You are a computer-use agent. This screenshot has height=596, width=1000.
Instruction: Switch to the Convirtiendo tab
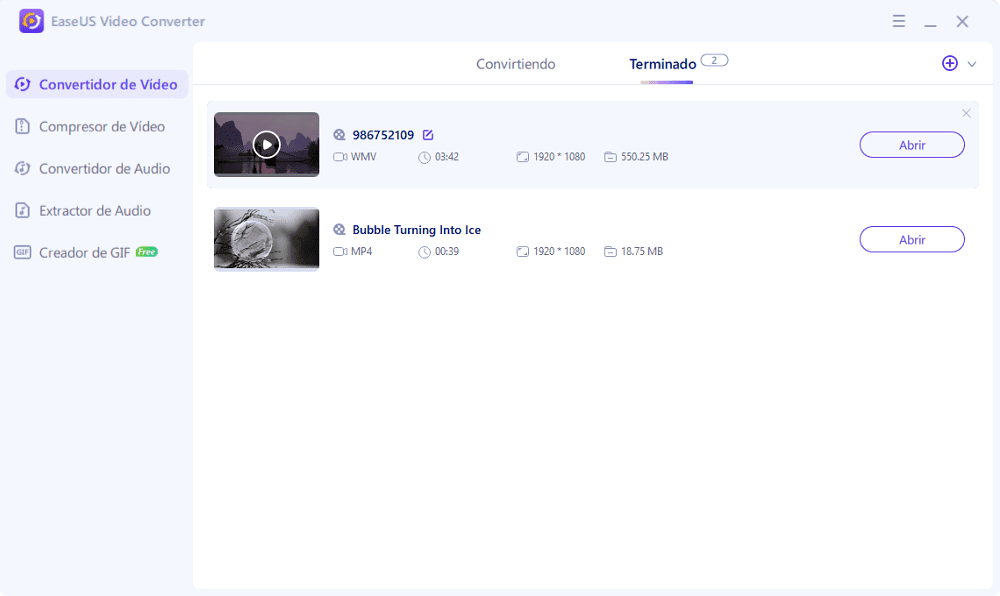[x=515, y=64]
